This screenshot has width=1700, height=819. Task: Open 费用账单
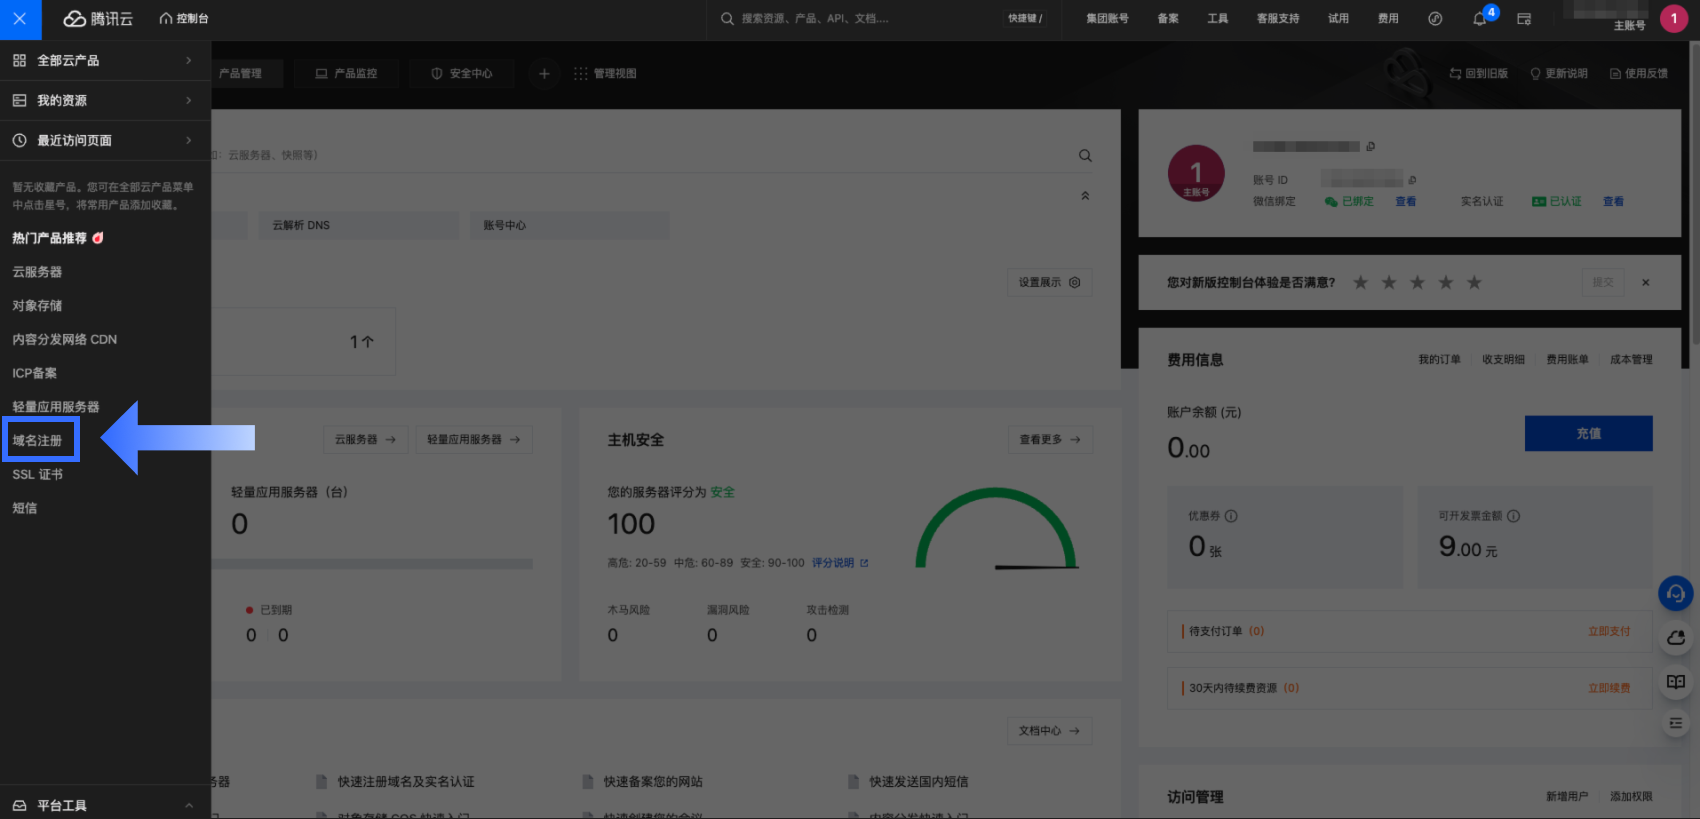click(x=1567, y=360)
